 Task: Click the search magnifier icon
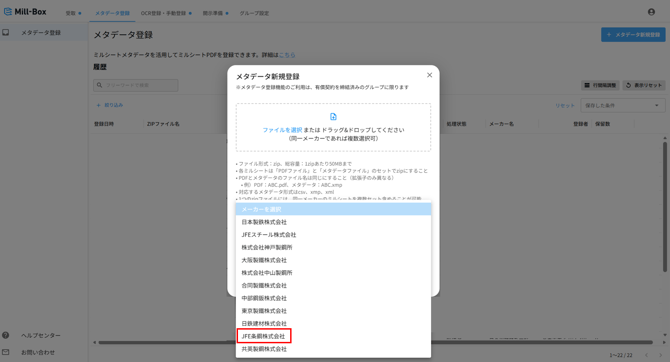coord(100,85)
